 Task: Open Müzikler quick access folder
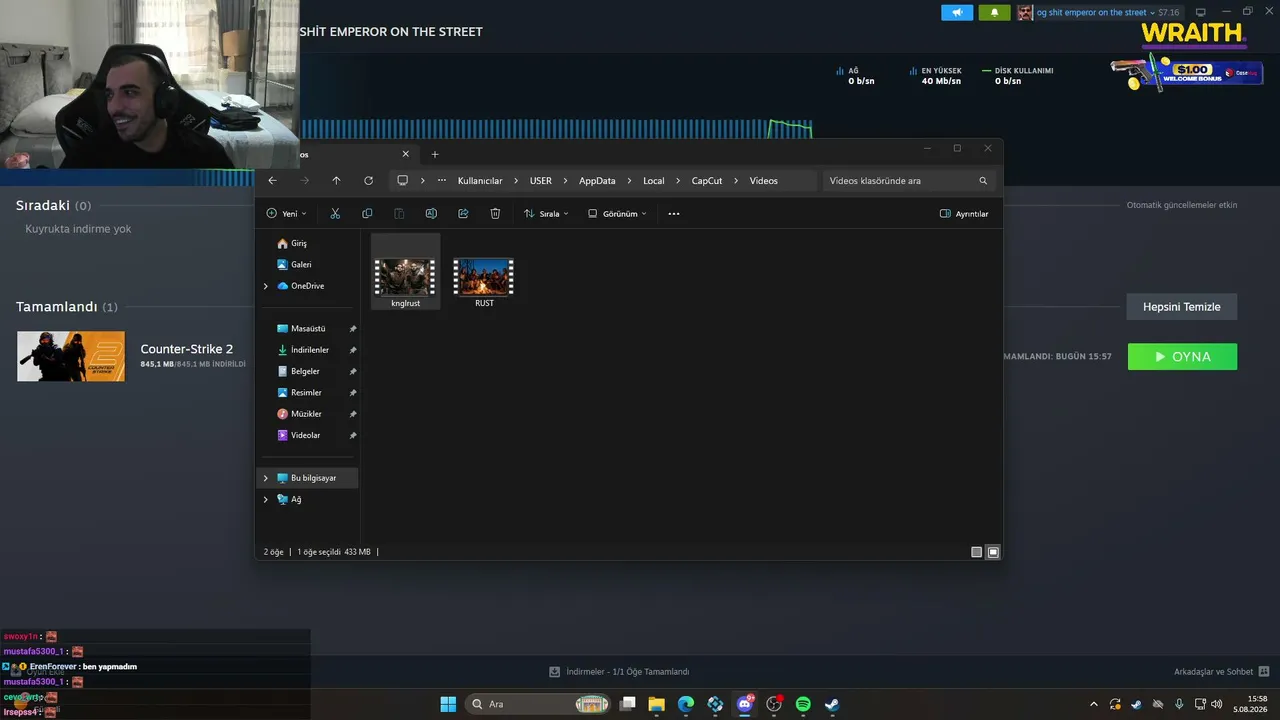(308, 414)
